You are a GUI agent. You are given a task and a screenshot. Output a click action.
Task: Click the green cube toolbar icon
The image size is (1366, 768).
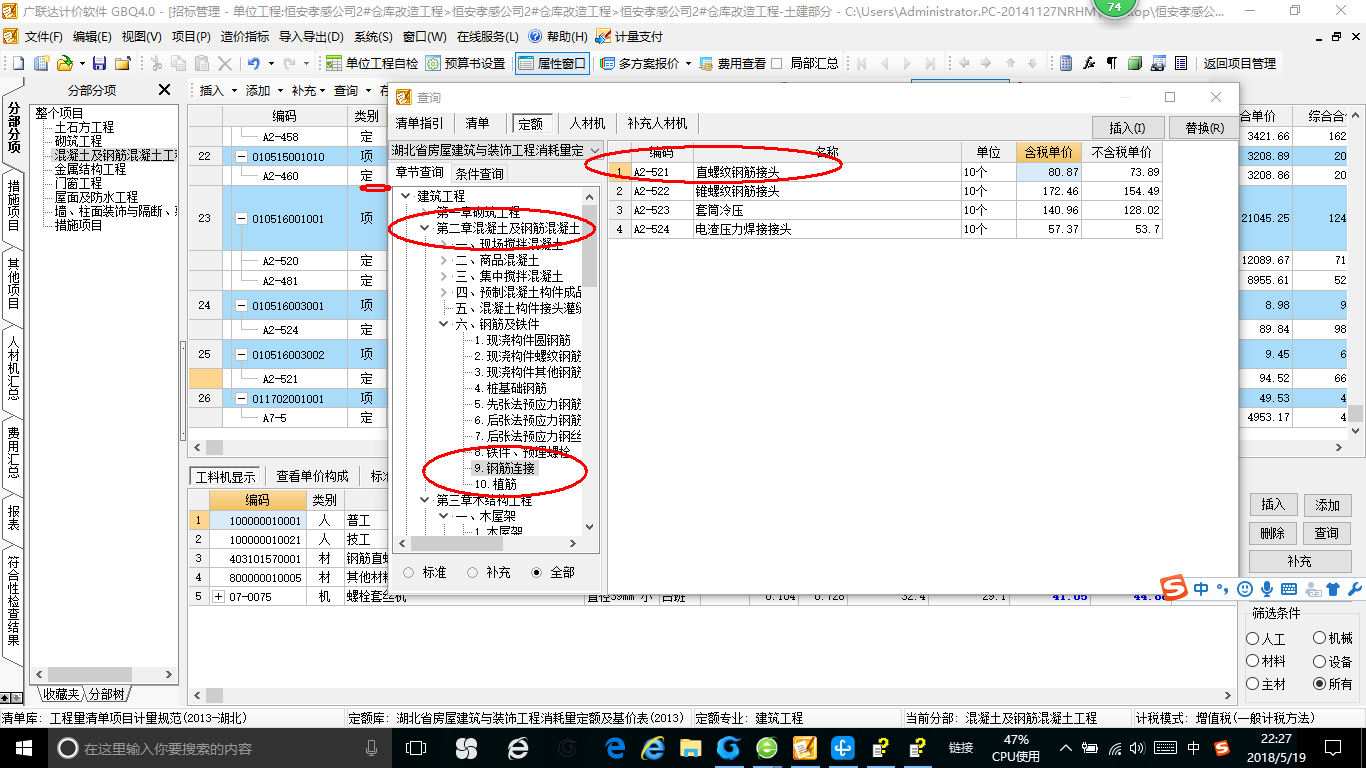pos(1134,63)
